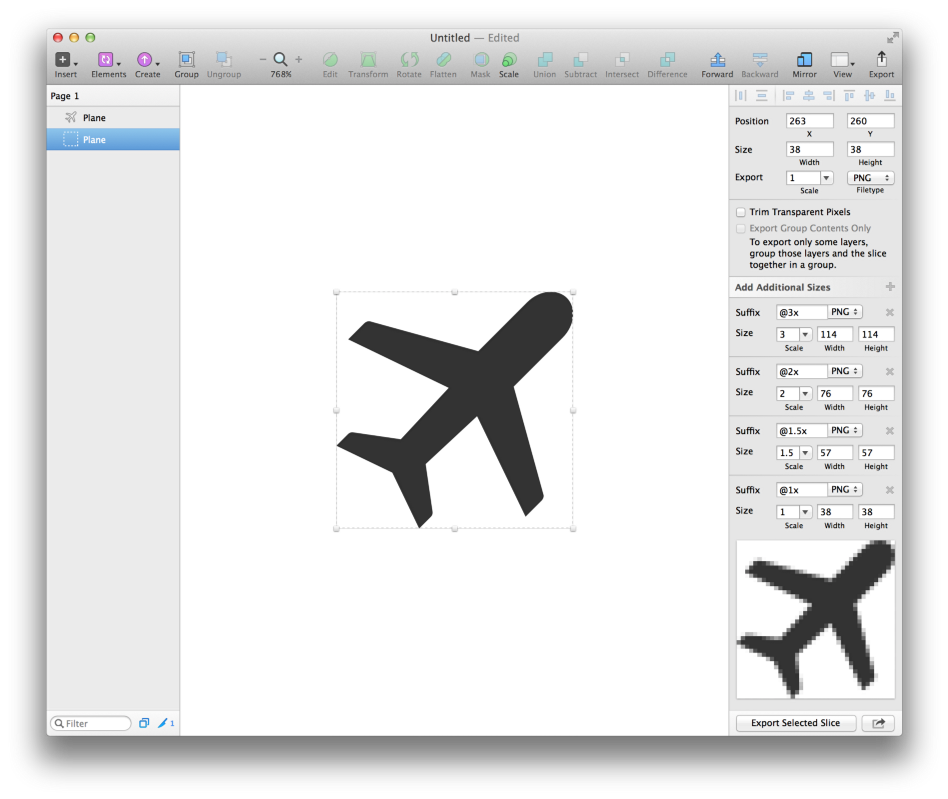948x799 pixels.
Task: Zoom in with the plus button
Action: click(299, 59)
